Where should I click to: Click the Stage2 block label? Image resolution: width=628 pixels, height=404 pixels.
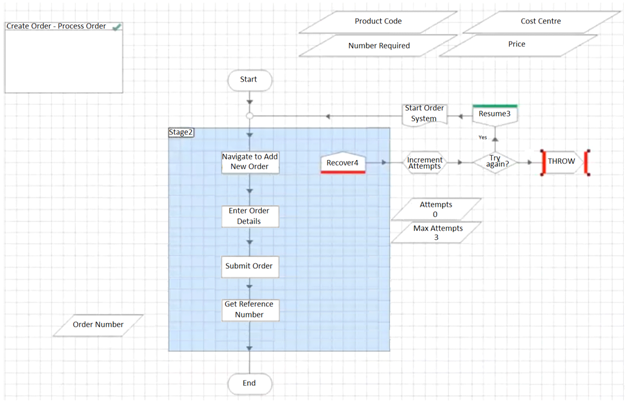coord(181,133)
